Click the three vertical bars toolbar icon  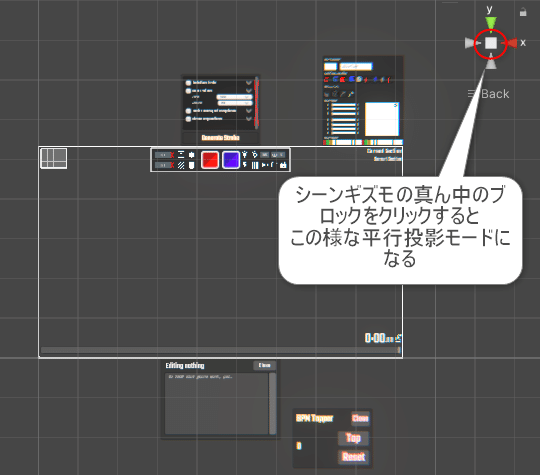(255, 165)
